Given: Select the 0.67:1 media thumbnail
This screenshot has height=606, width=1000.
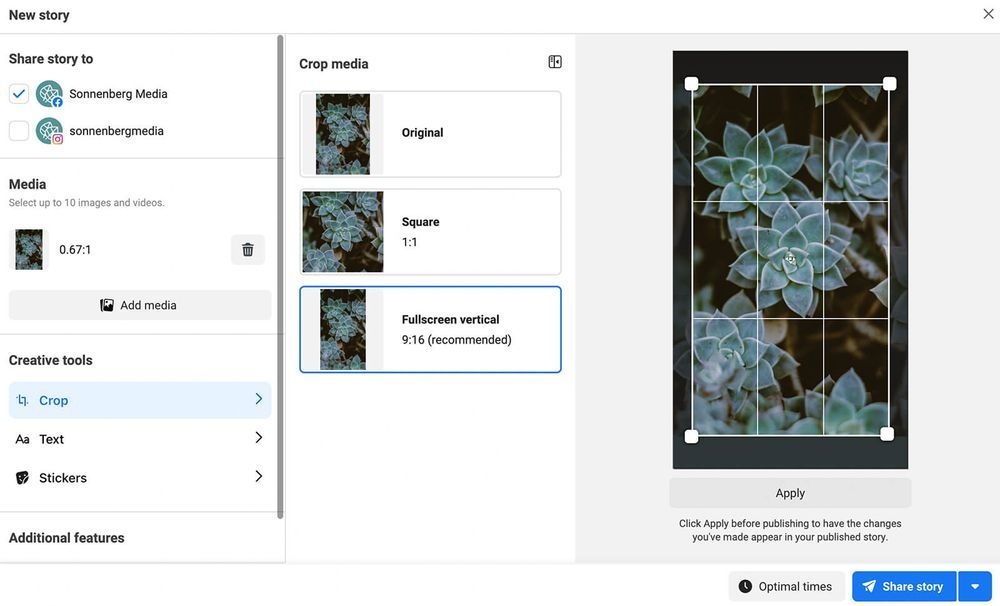Looking at the screenshot, I should pyautogui.click(x=29, y=249).
